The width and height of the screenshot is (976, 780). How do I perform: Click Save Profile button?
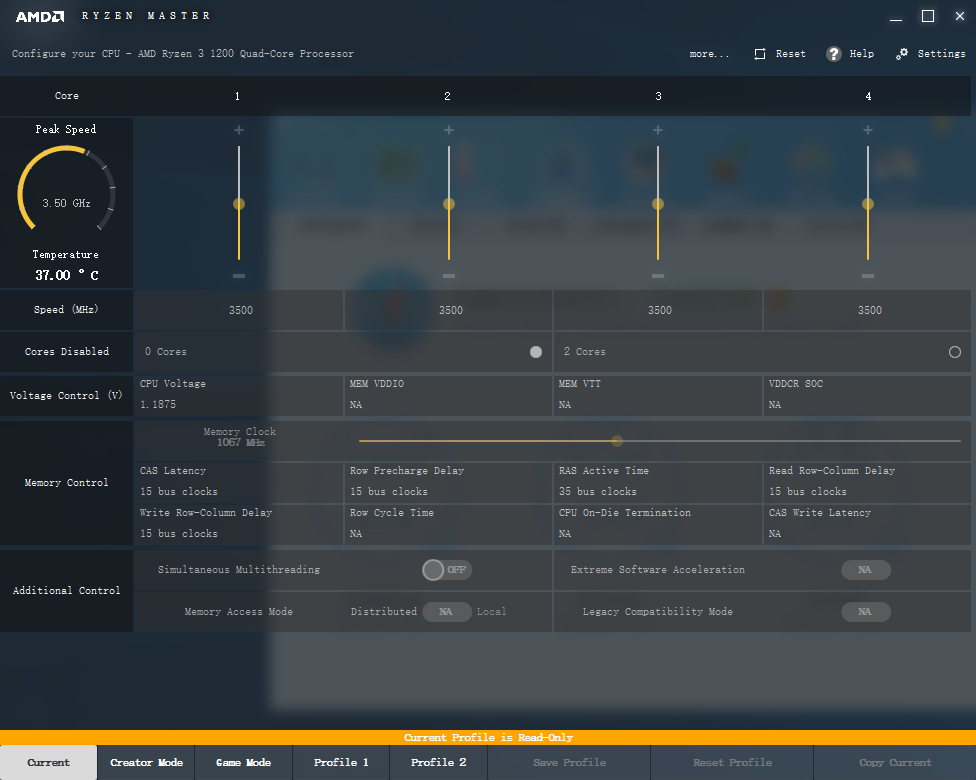[x=569, y=763]
